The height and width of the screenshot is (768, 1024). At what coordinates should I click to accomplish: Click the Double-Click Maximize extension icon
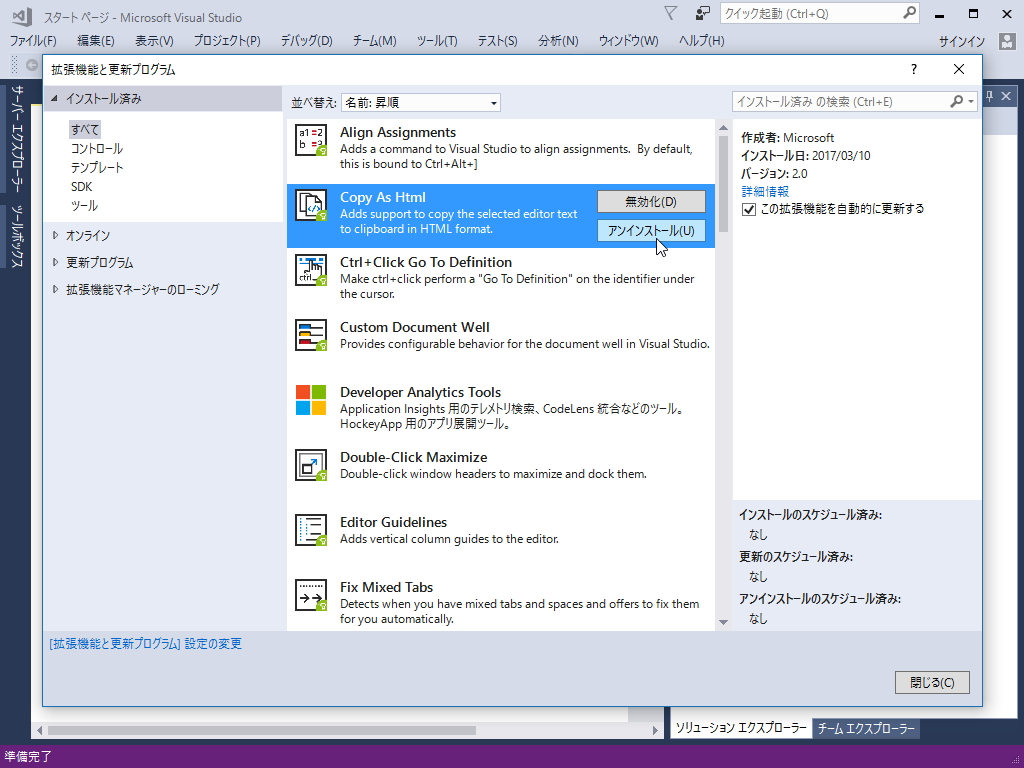[x=311, y=465]
